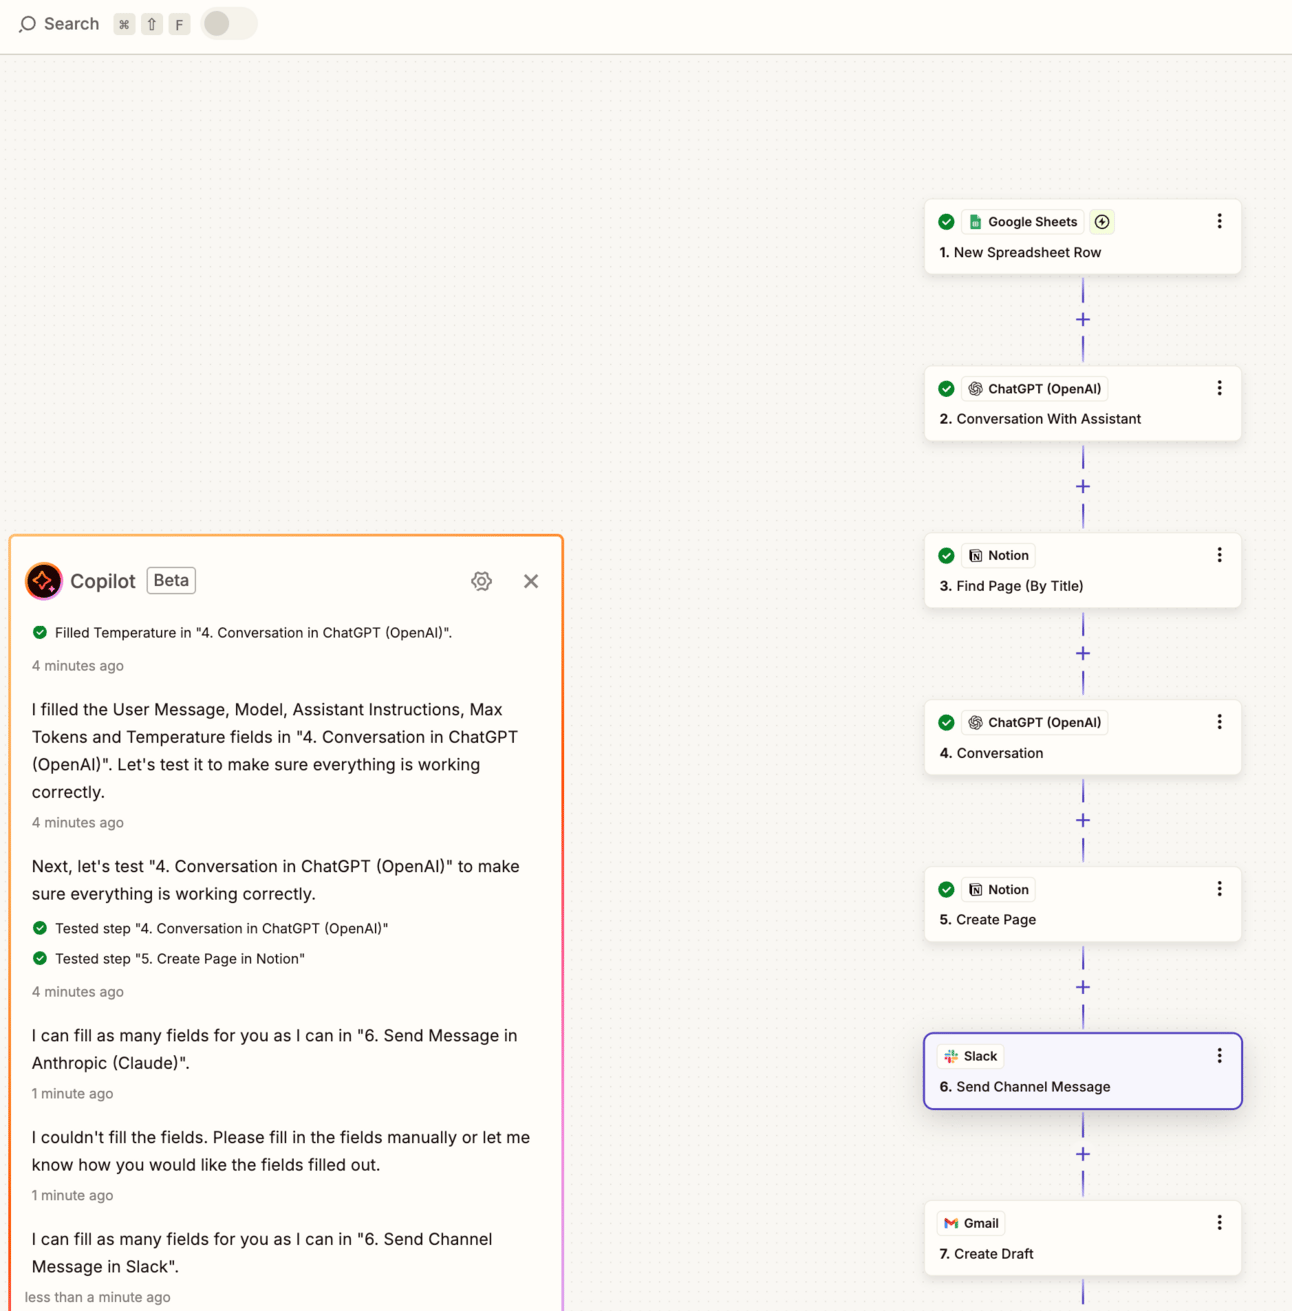Click green check beside 'Filled Temperature' message
1292x1311 pixels.
pos(40,633)
